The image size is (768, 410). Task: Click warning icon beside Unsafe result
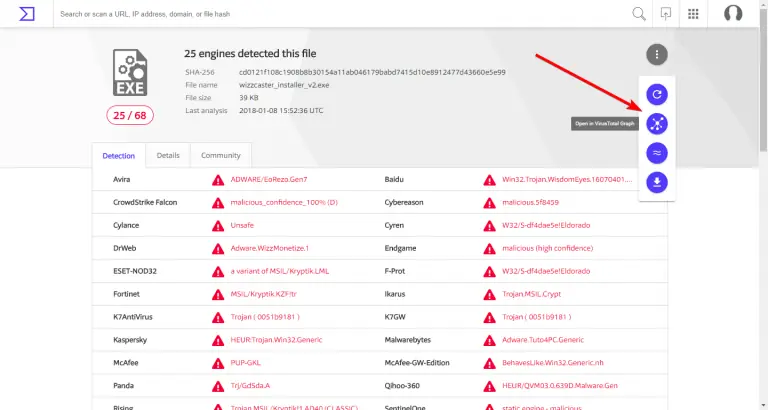pyautogui.click(x=218, y=226)
